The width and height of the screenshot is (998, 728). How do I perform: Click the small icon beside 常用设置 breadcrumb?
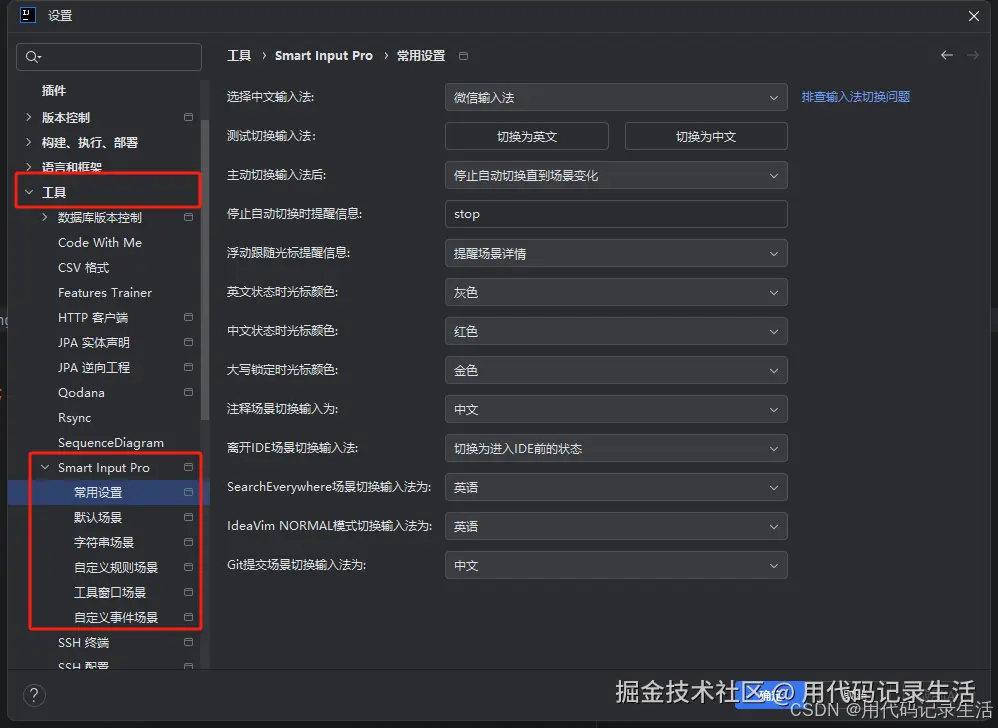pyautogui.click(x=463, y=57)
